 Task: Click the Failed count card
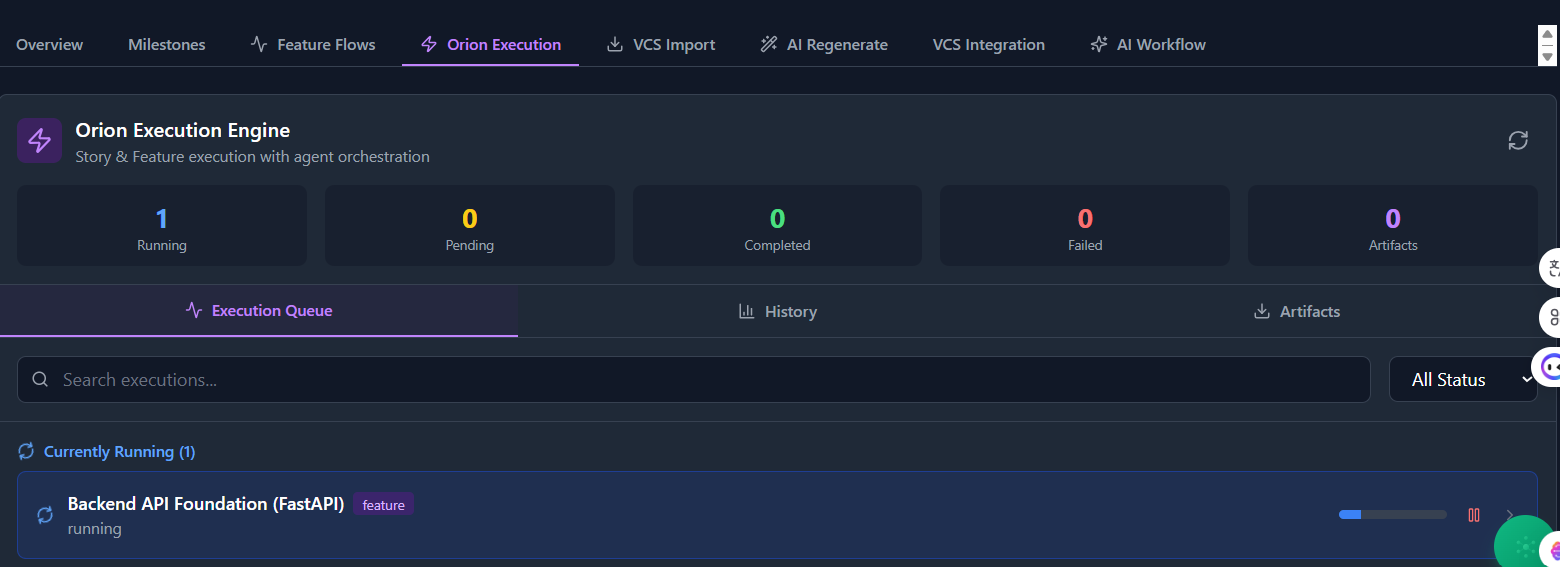point(1085,226)
